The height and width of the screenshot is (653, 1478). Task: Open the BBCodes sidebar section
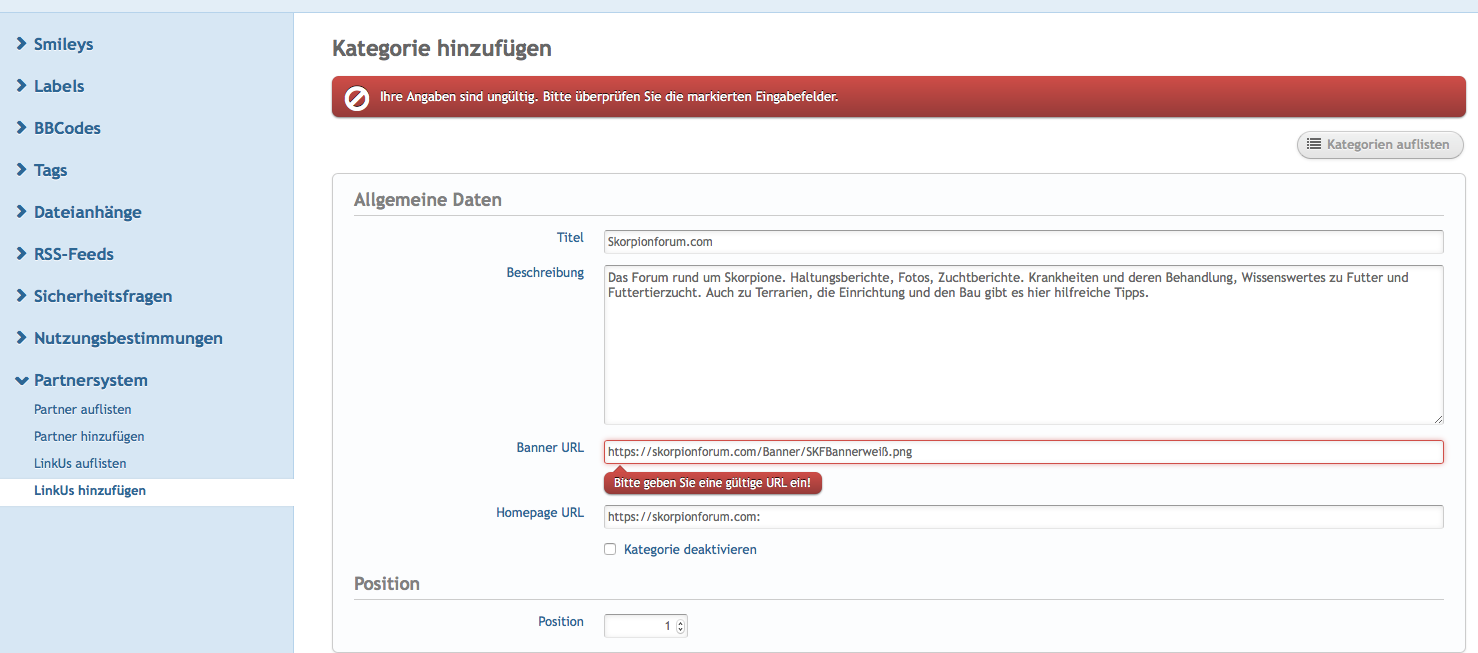[x=67, y=128]
